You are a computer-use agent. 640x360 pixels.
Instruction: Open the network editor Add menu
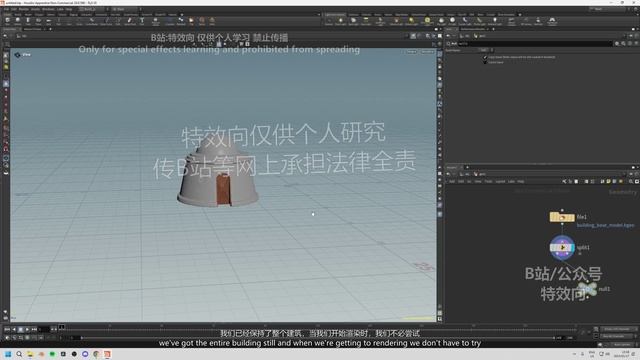[x=452, y=181]
